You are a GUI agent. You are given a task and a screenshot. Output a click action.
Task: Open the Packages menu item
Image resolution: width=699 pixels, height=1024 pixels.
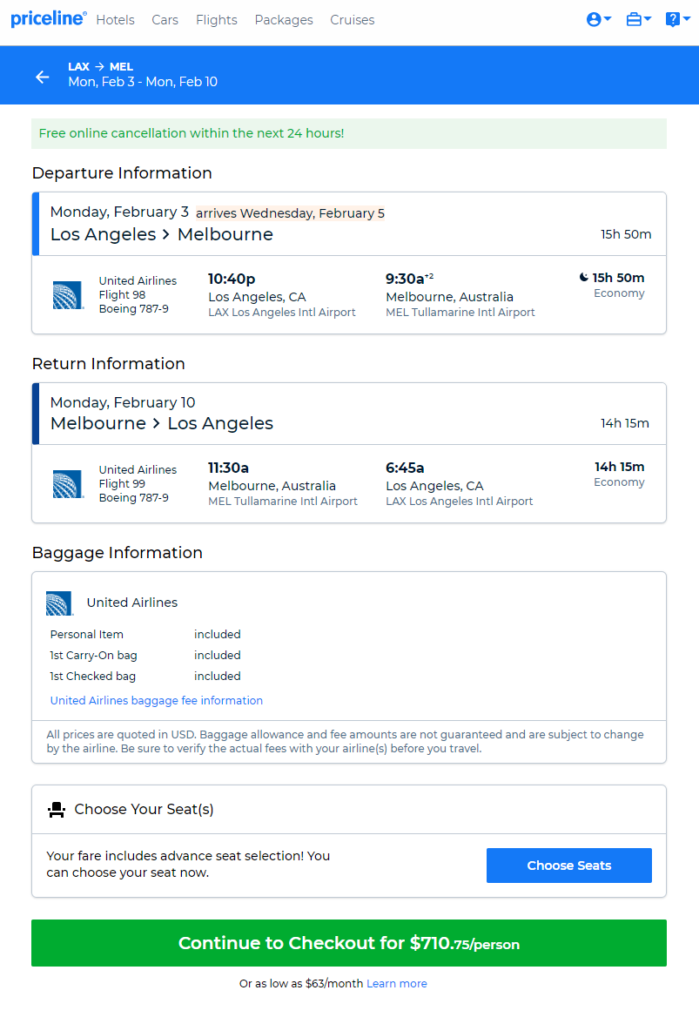pyautogui.click(x=284, y=20)
